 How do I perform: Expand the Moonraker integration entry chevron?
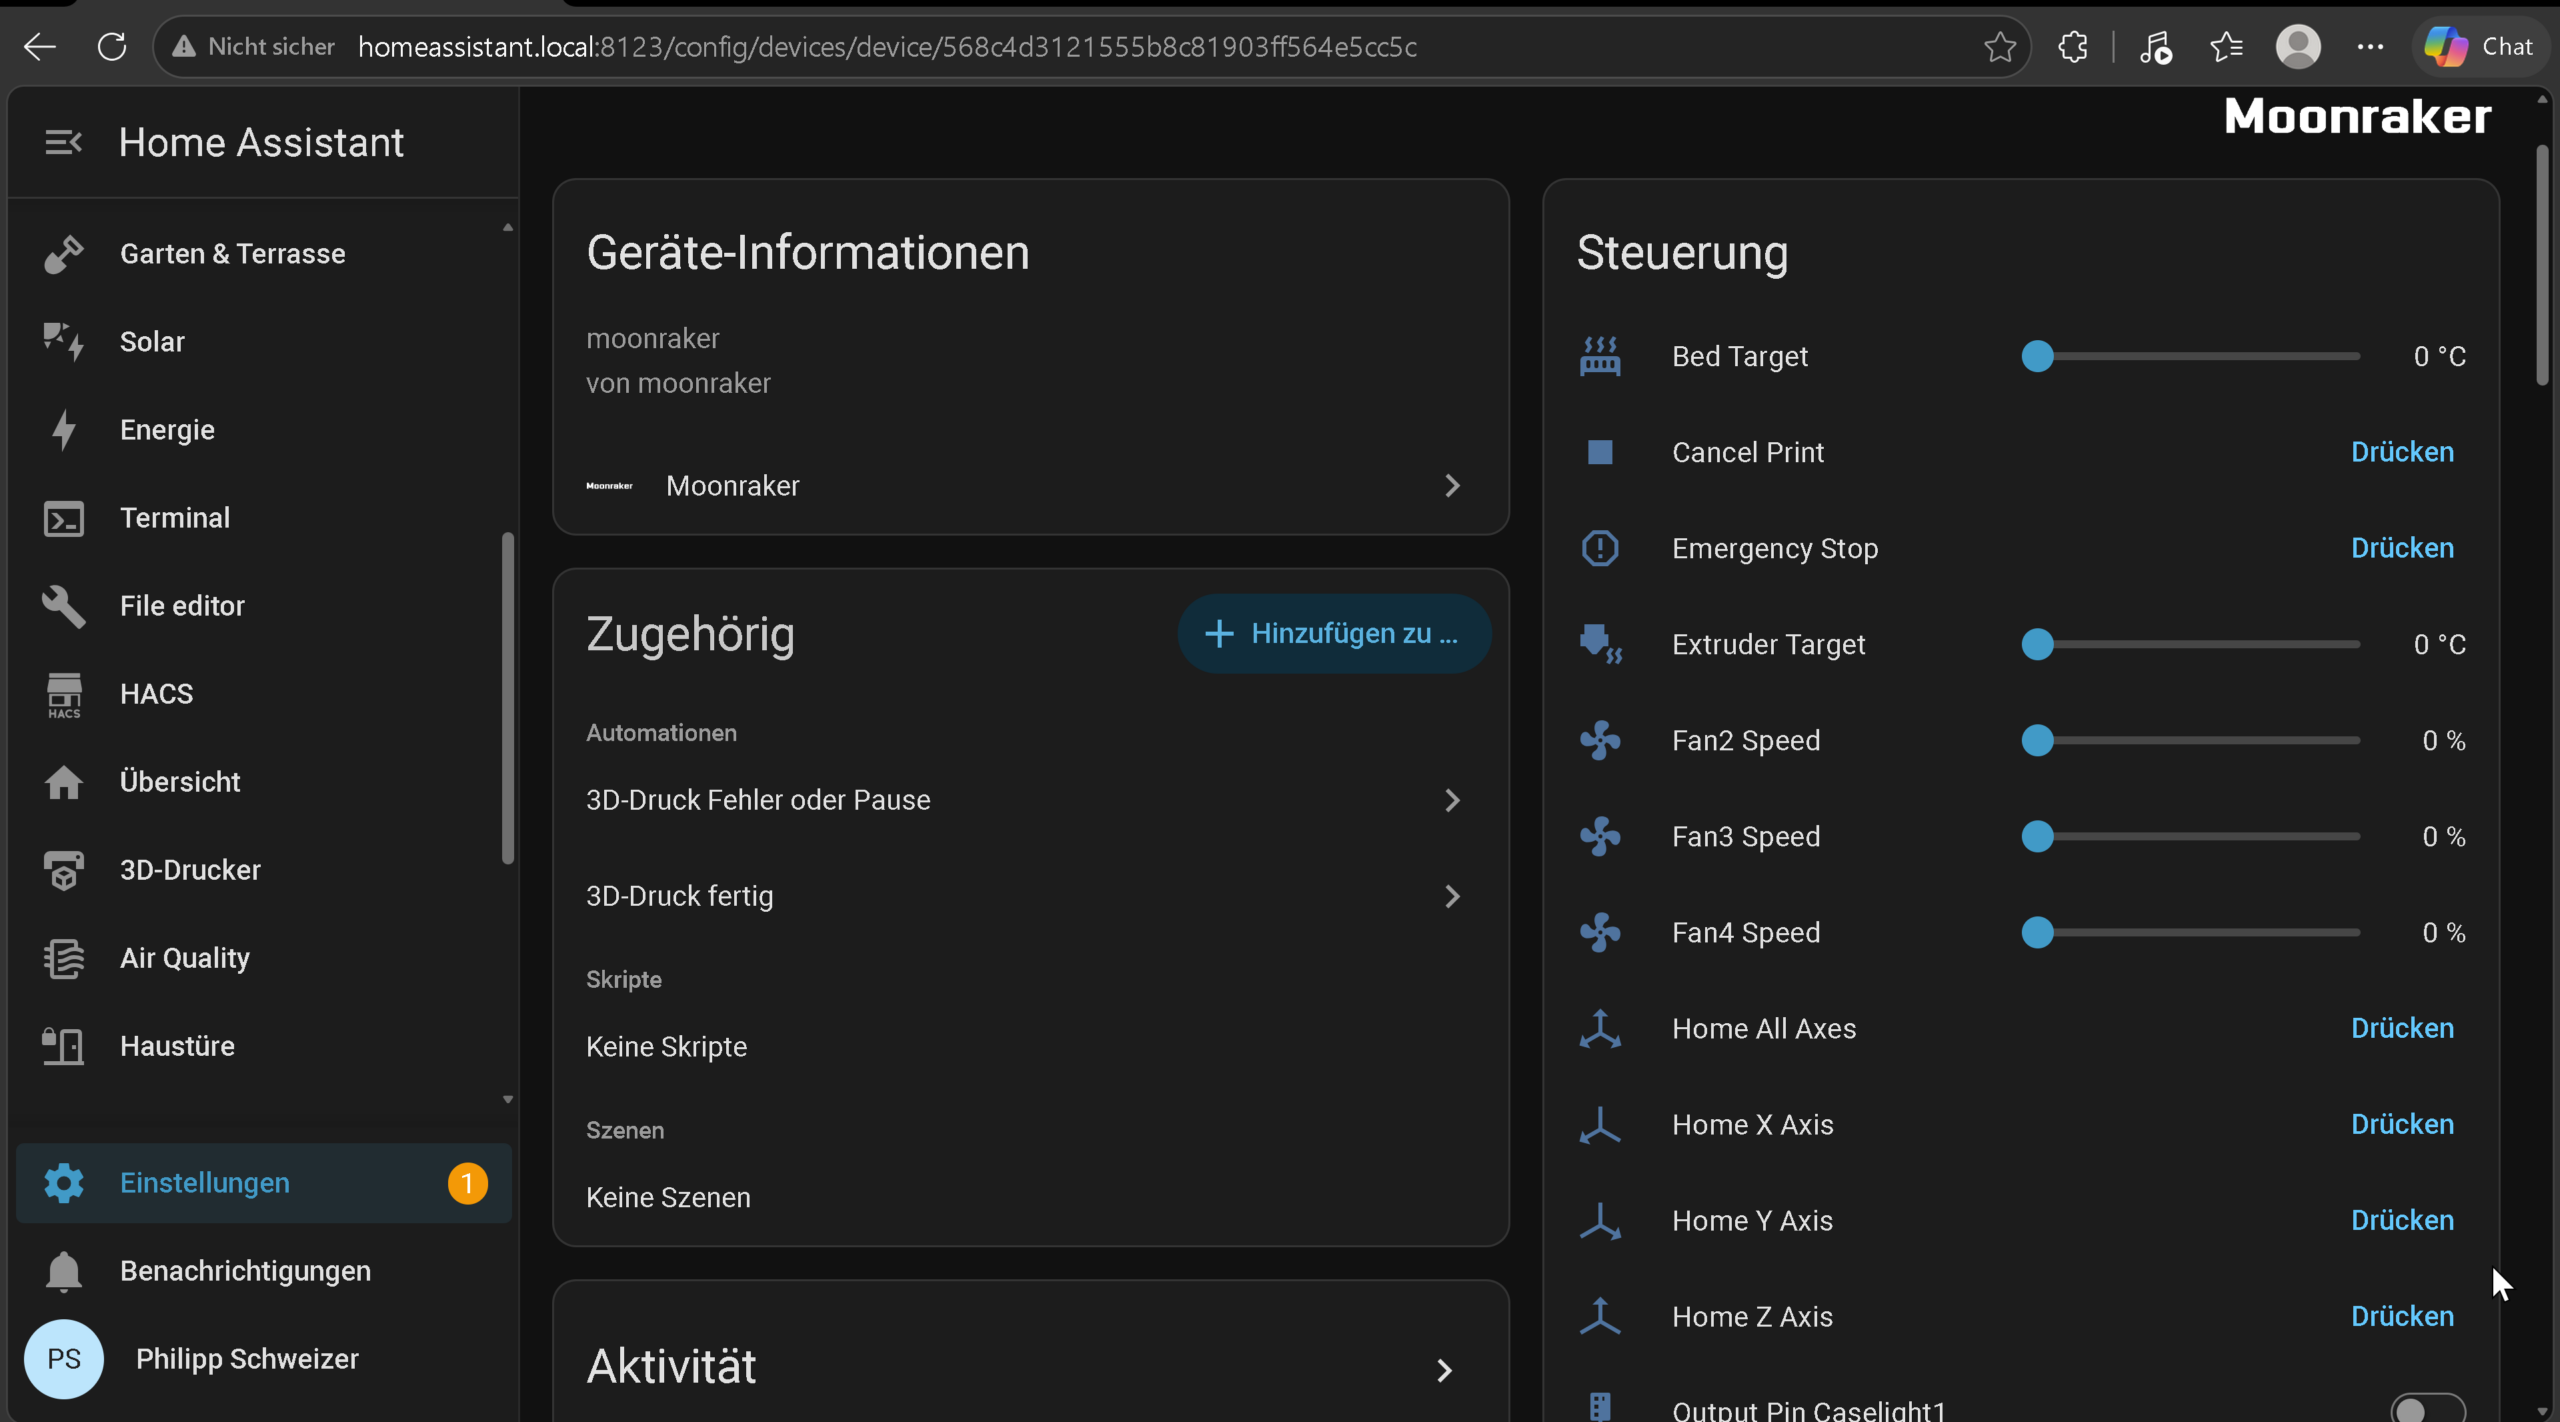(1453, 486)
